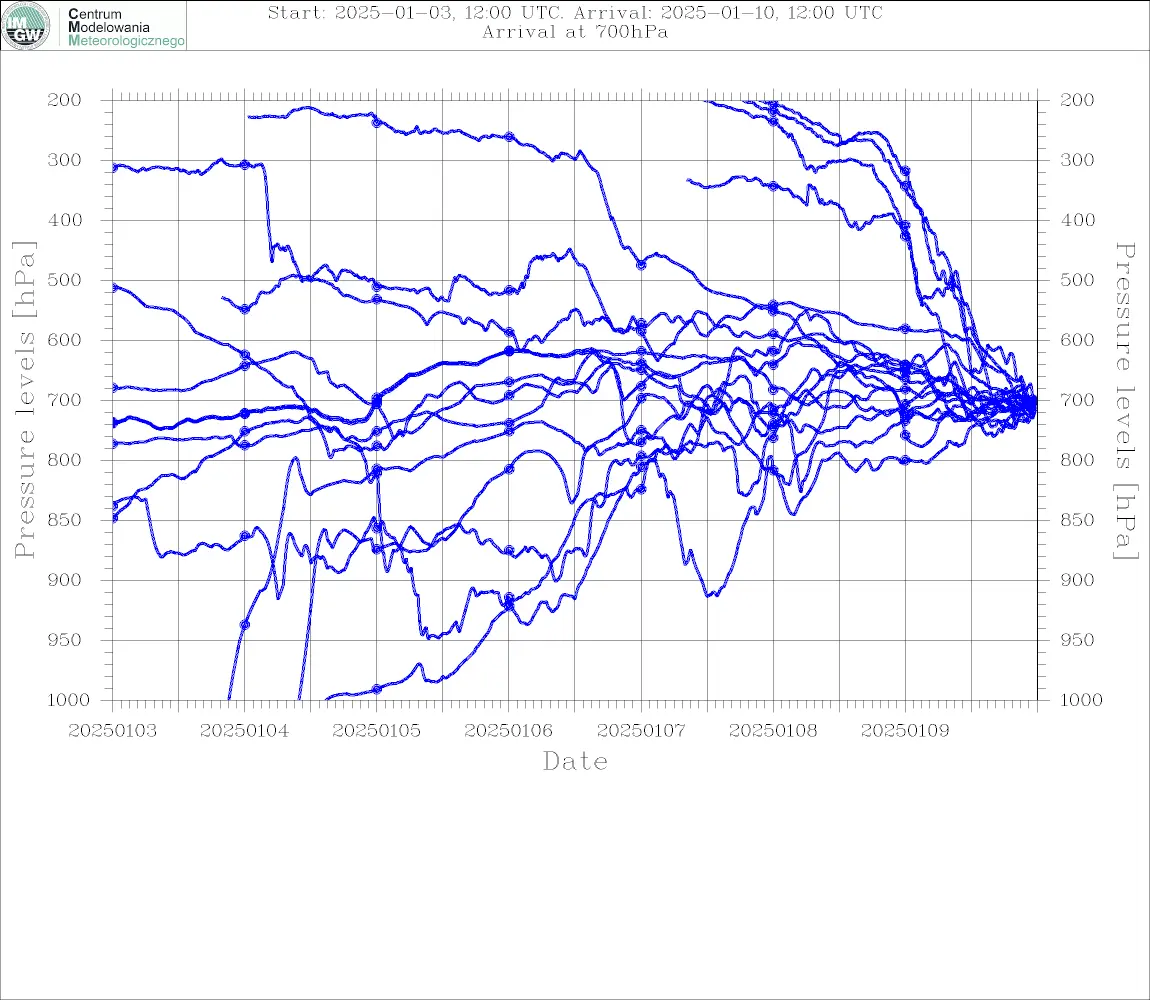1150x1000 pixels.
Task: Click the left axis 700 label
Action: pos(64,401)
